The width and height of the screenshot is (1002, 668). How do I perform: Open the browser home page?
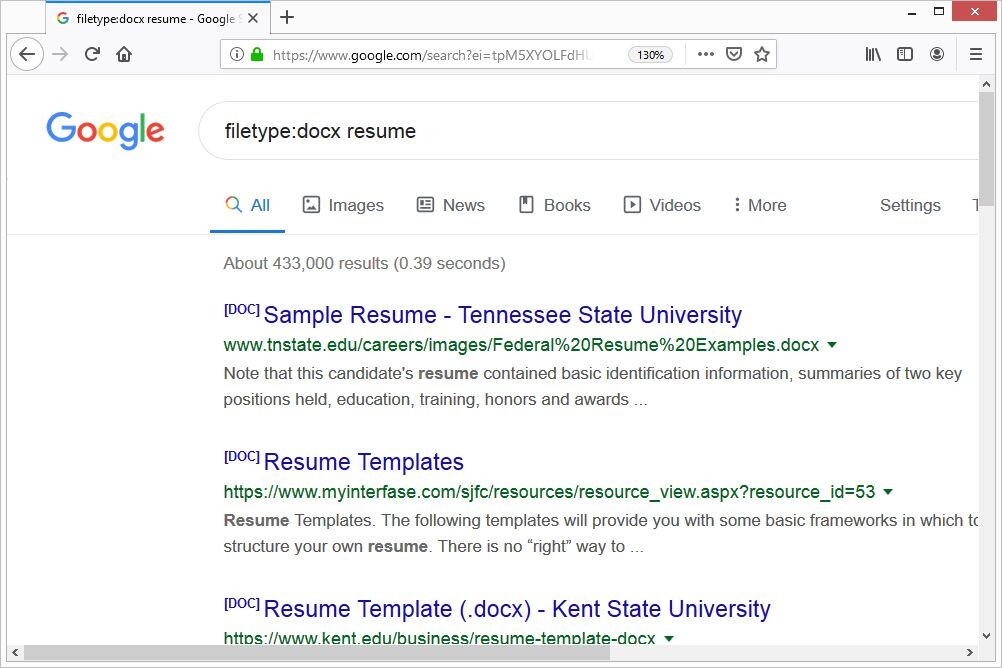124,54
